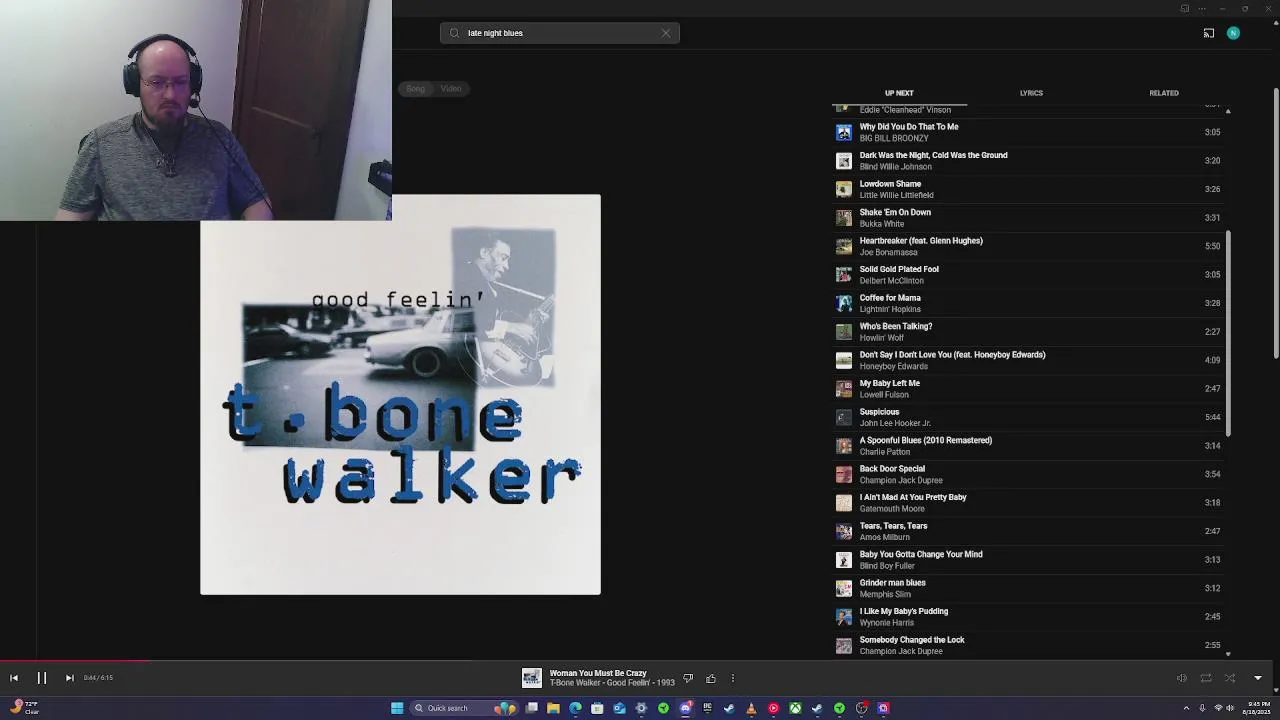Switch to Song mode
Image resolution: width=1280 pixels, height=720 pixels.
[415, 89]
